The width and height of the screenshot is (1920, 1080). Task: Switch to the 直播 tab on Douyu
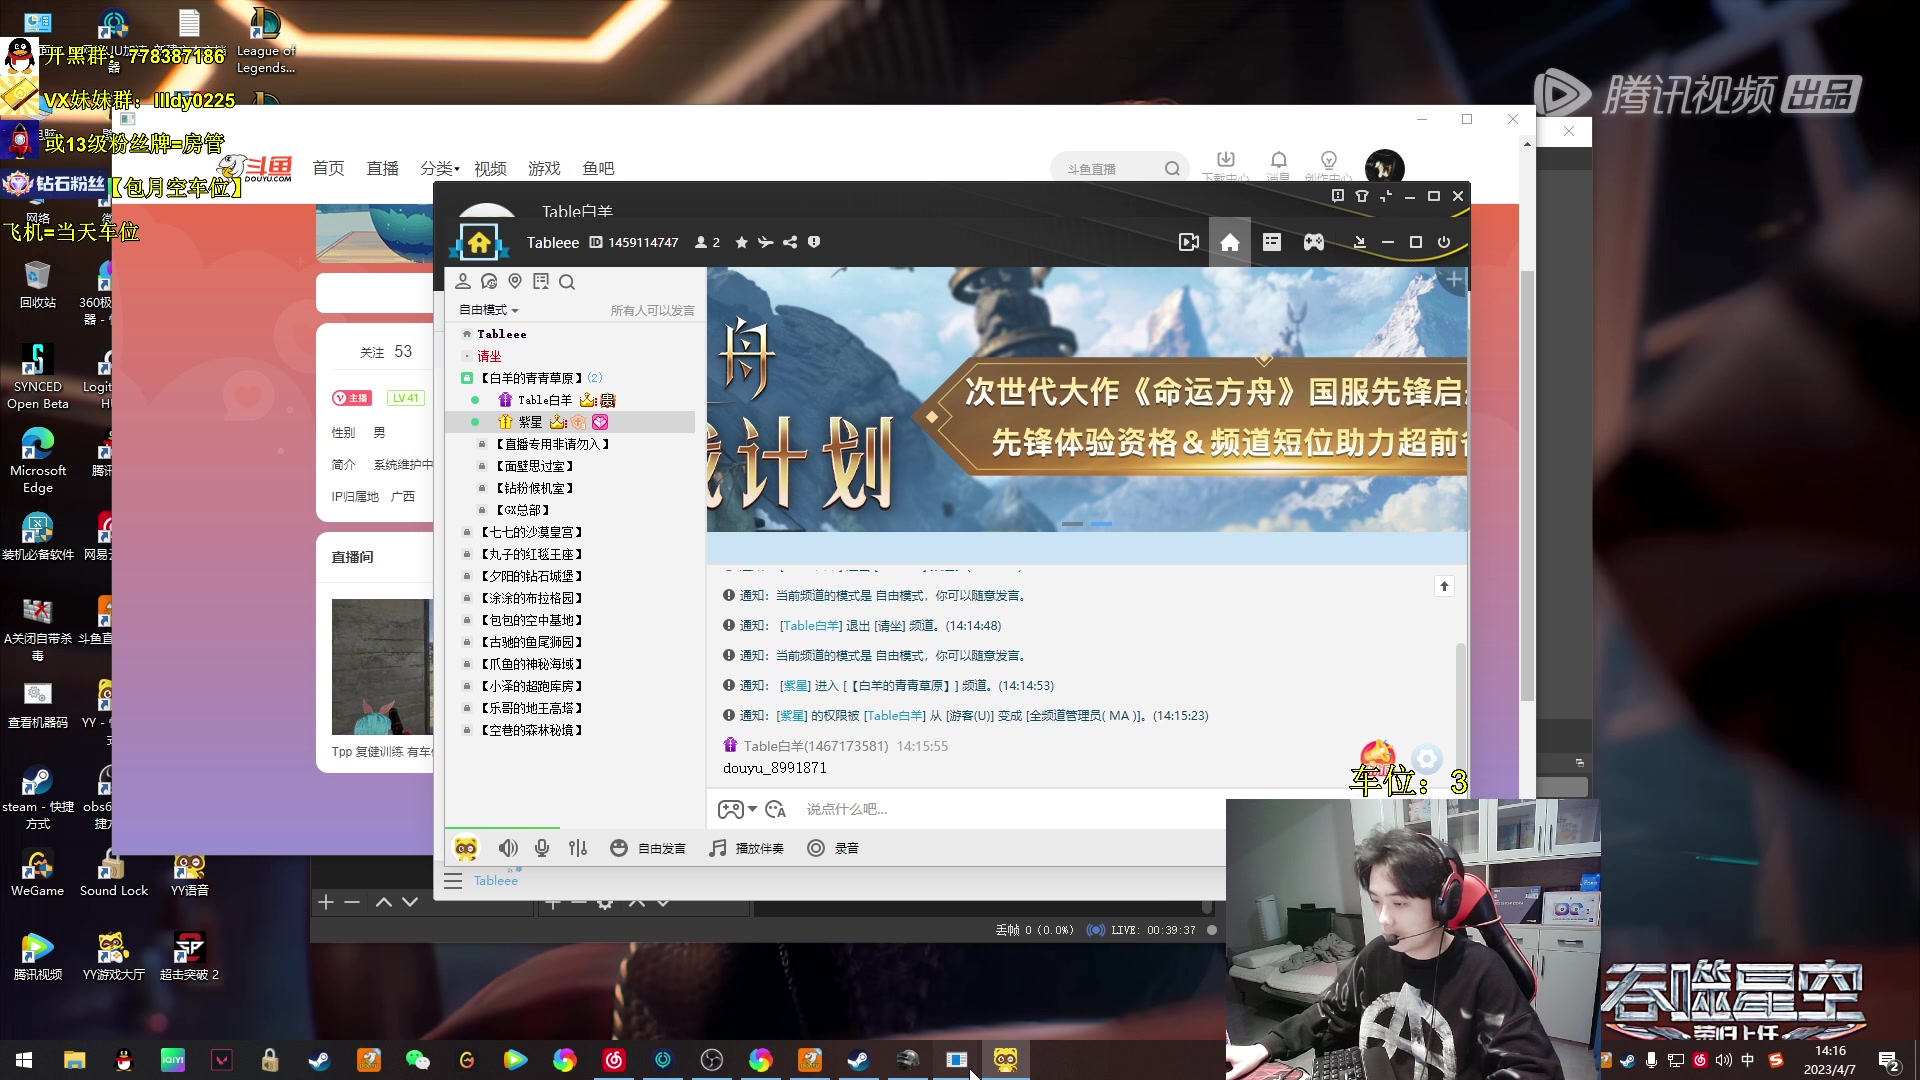[381, 168]
